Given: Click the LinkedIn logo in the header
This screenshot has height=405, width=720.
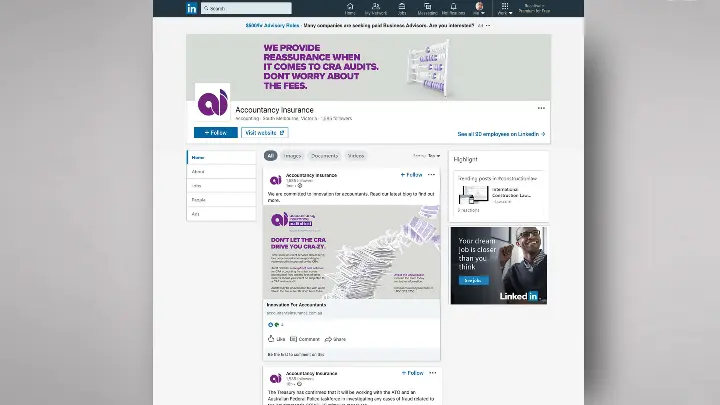Looking at the screenshot, I should click(x=191, y=8).
